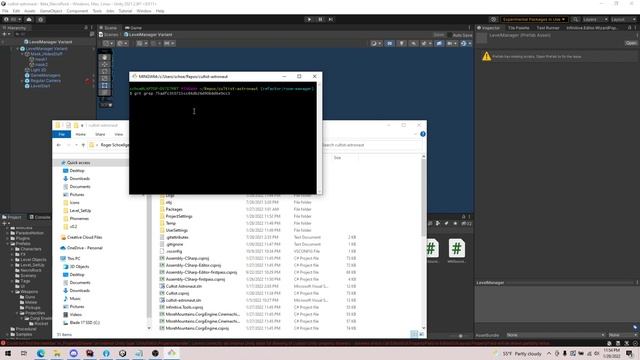Viewport: 640px width, 360px height.
Task: Select second C# script thumbnail in Project
Action: pyautogui.click(x=456, y=249)
